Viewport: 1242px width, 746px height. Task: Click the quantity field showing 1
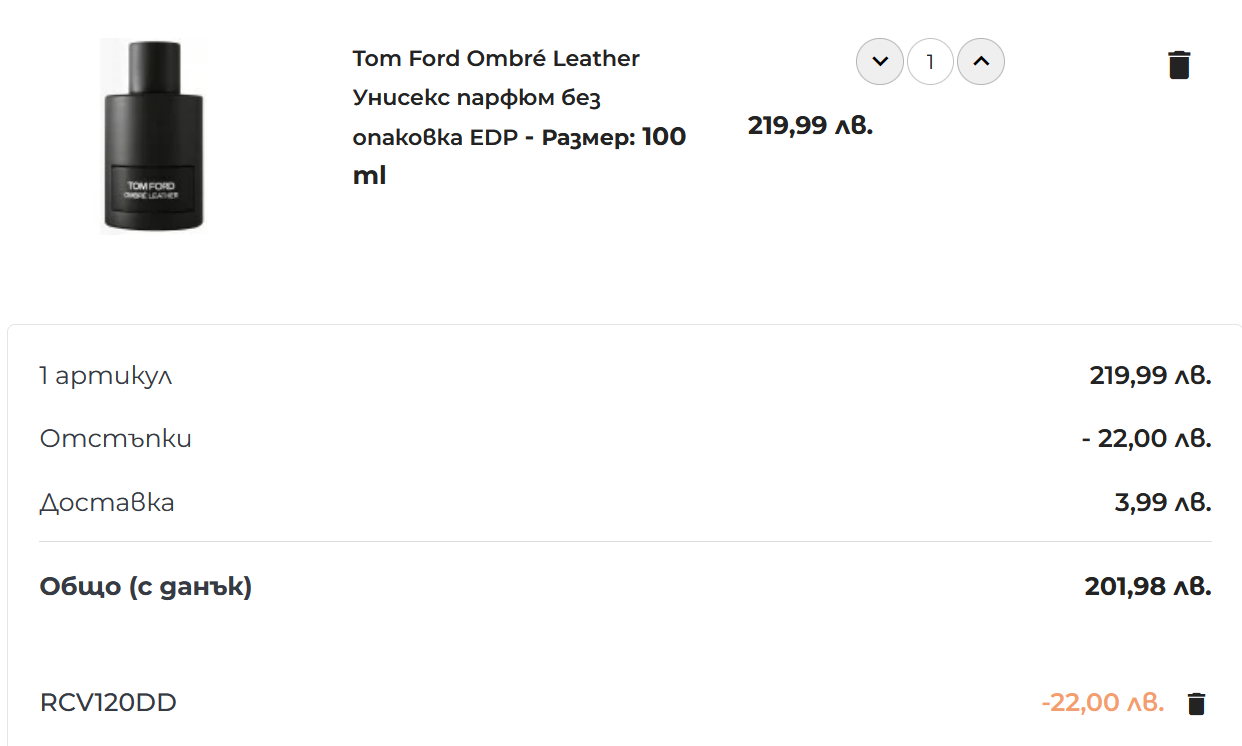930,62
